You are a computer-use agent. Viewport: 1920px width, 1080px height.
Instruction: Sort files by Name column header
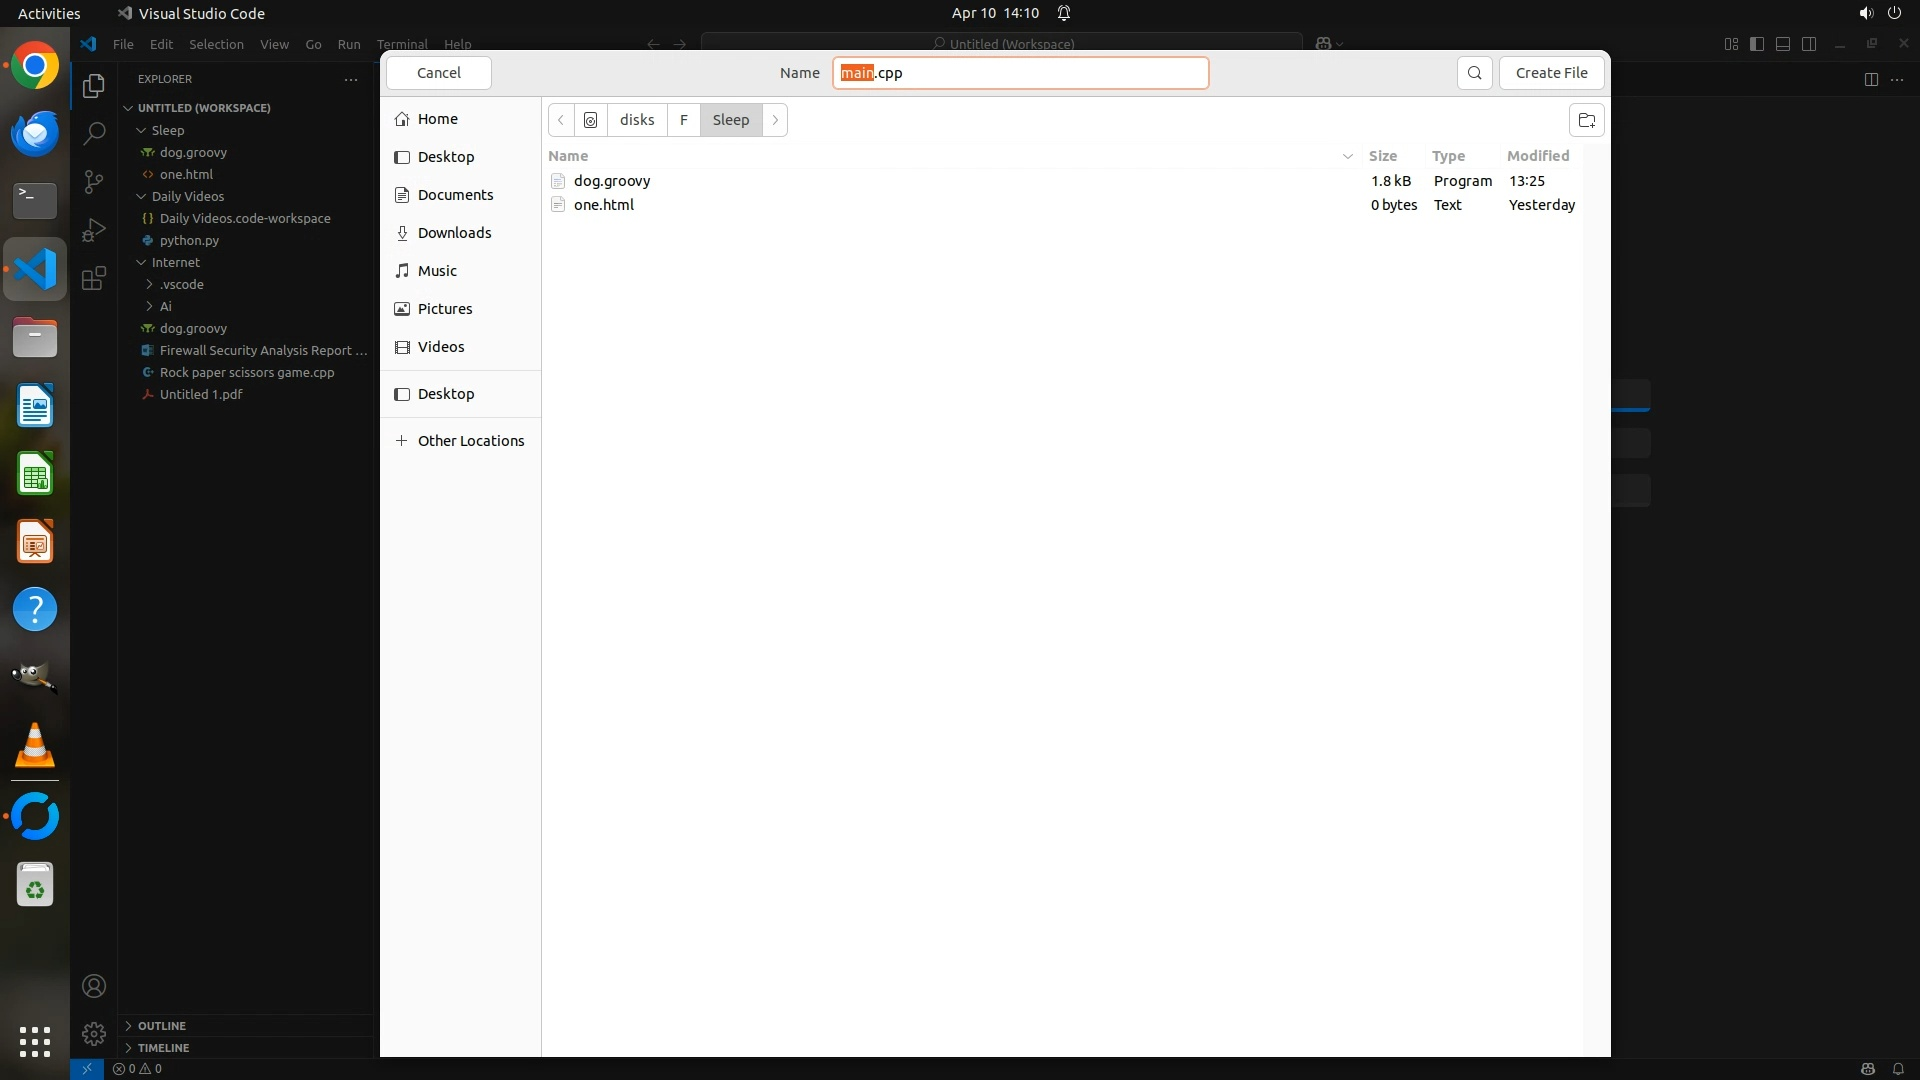click(x=568, y=156)
